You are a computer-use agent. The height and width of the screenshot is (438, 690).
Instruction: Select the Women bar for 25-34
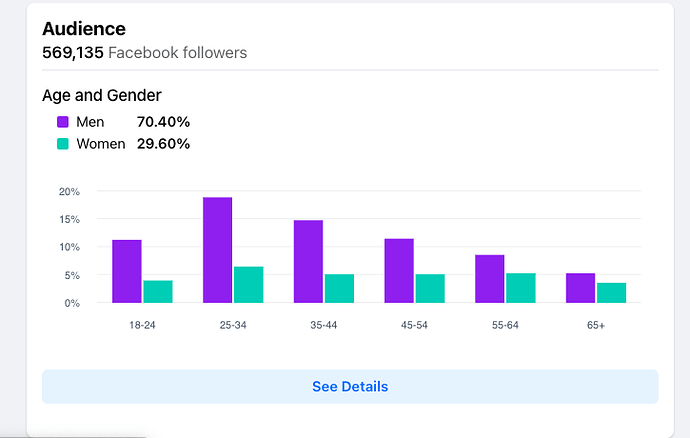(x=249, y=285)
